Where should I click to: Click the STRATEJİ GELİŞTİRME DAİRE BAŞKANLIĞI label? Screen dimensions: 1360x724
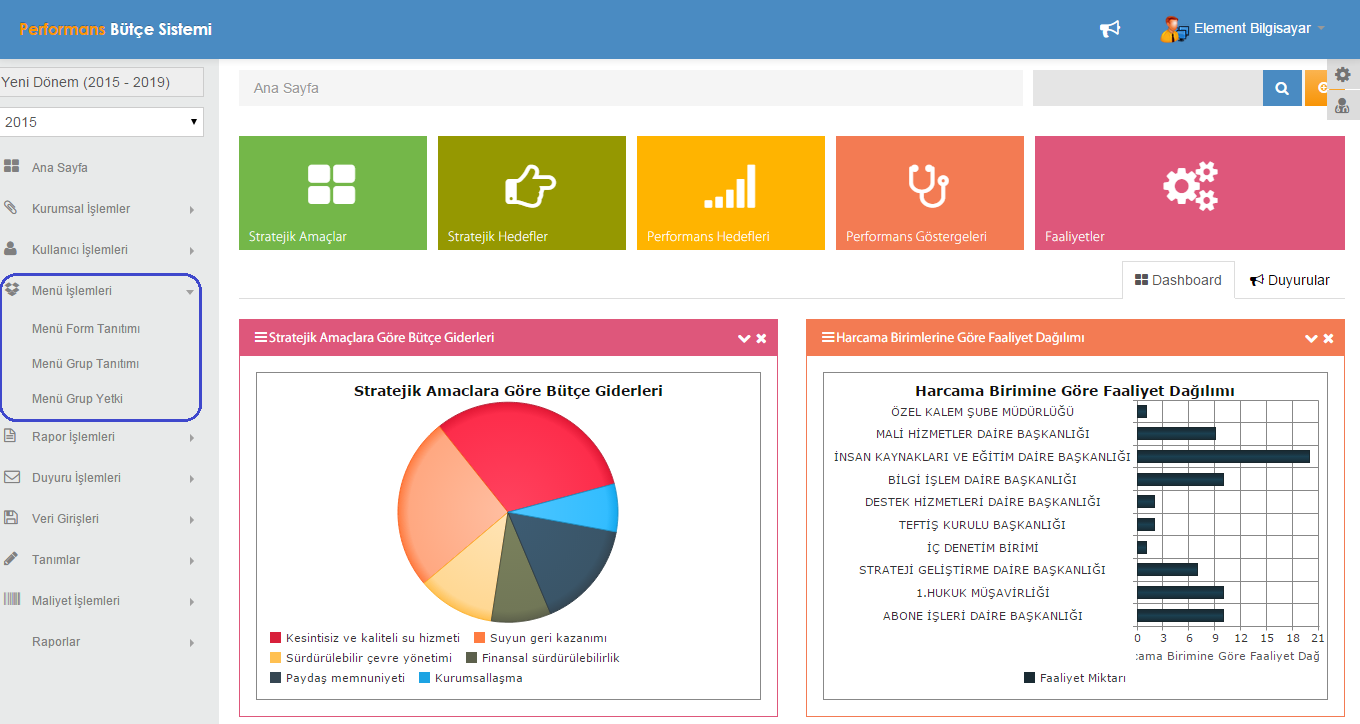coord(982,570)
